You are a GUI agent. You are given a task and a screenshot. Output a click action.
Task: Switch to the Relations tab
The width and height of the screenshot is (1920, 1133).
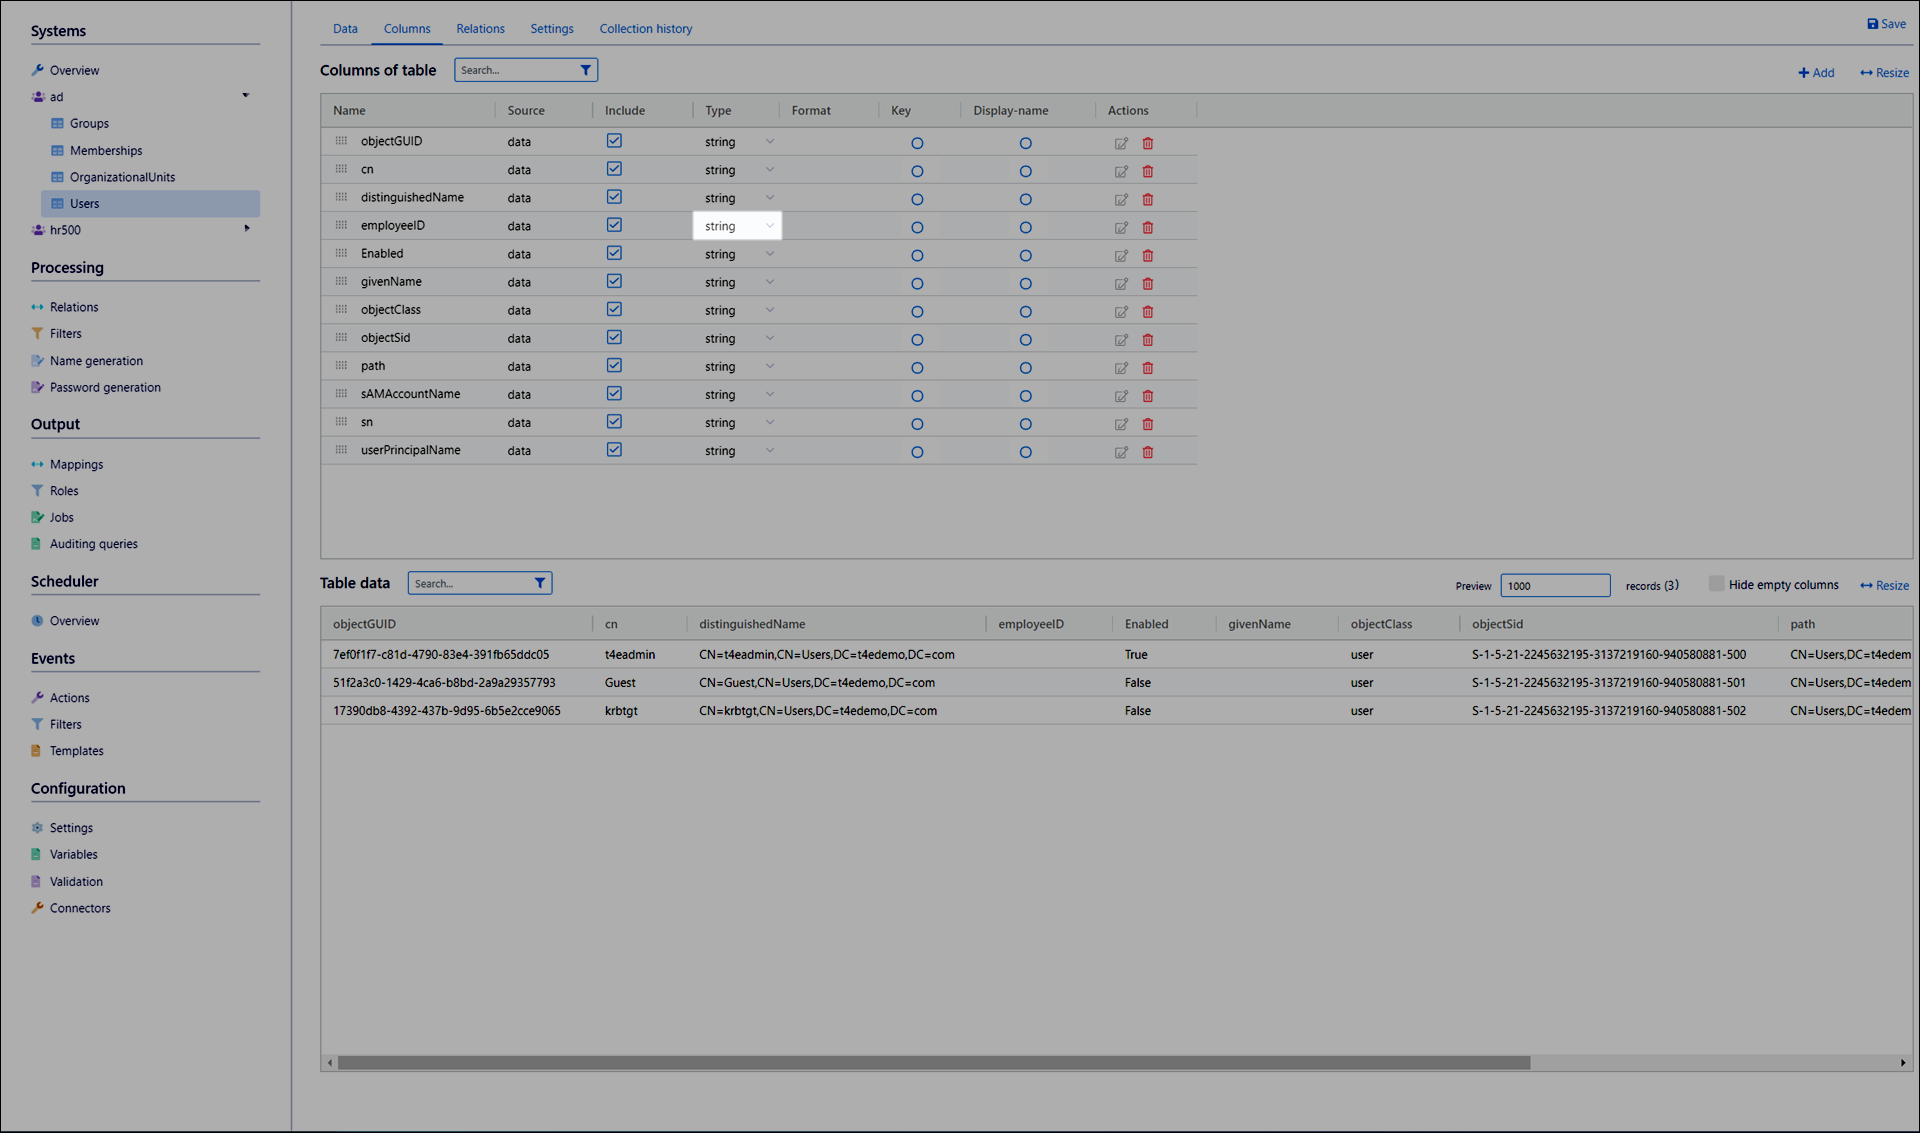[x=480, y=29]
